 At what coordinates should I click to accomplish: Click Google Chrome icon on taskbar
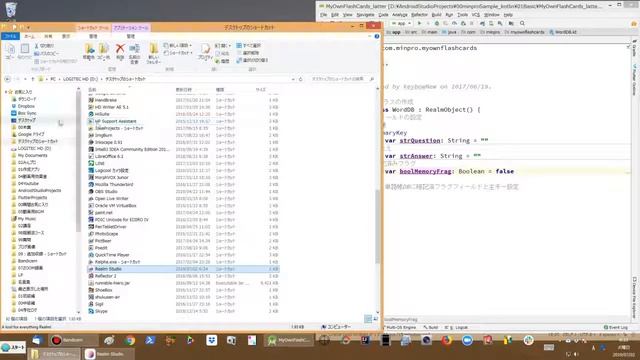130,340
